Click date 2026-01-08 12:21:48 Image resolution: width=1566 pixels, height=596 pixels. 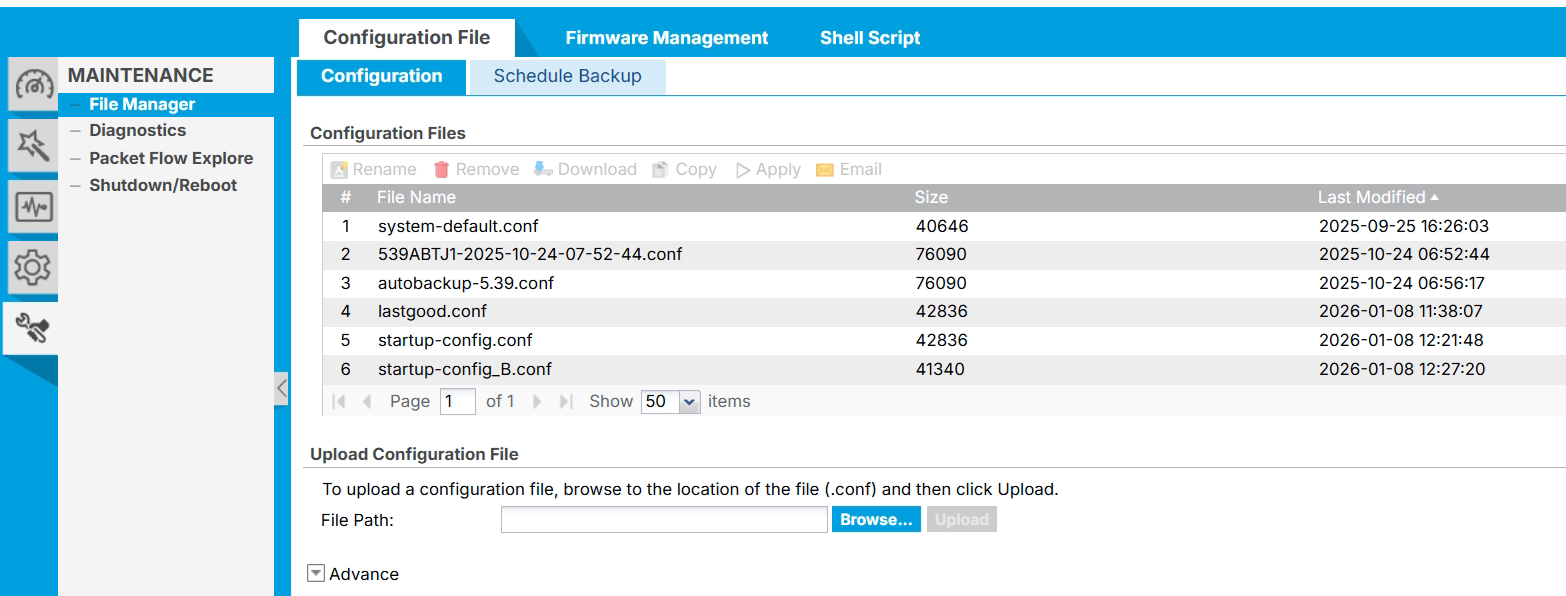[x=1402, y=340]
